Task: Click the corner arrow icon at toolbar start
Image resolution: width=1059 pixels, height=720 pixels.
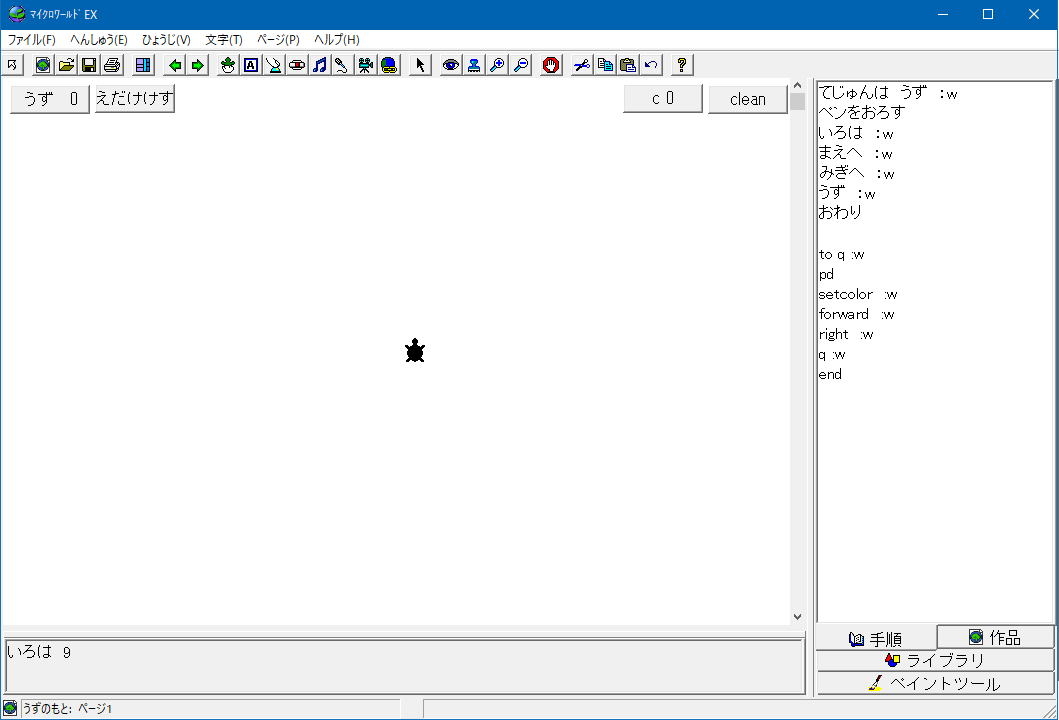Action: (x=12, y=65)
